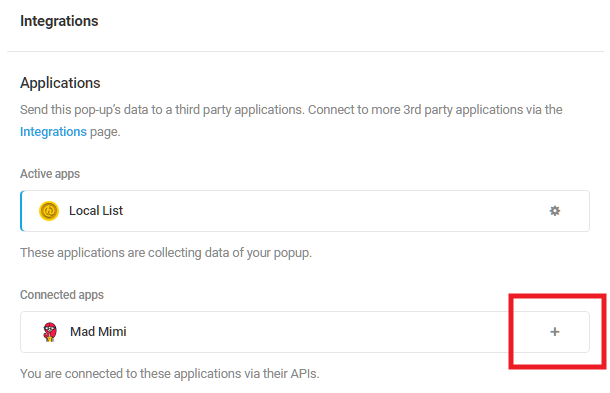Click 'These applications are collecting data' text
The width and height of the screenshot is (610, 393).
tap(166, 253)
